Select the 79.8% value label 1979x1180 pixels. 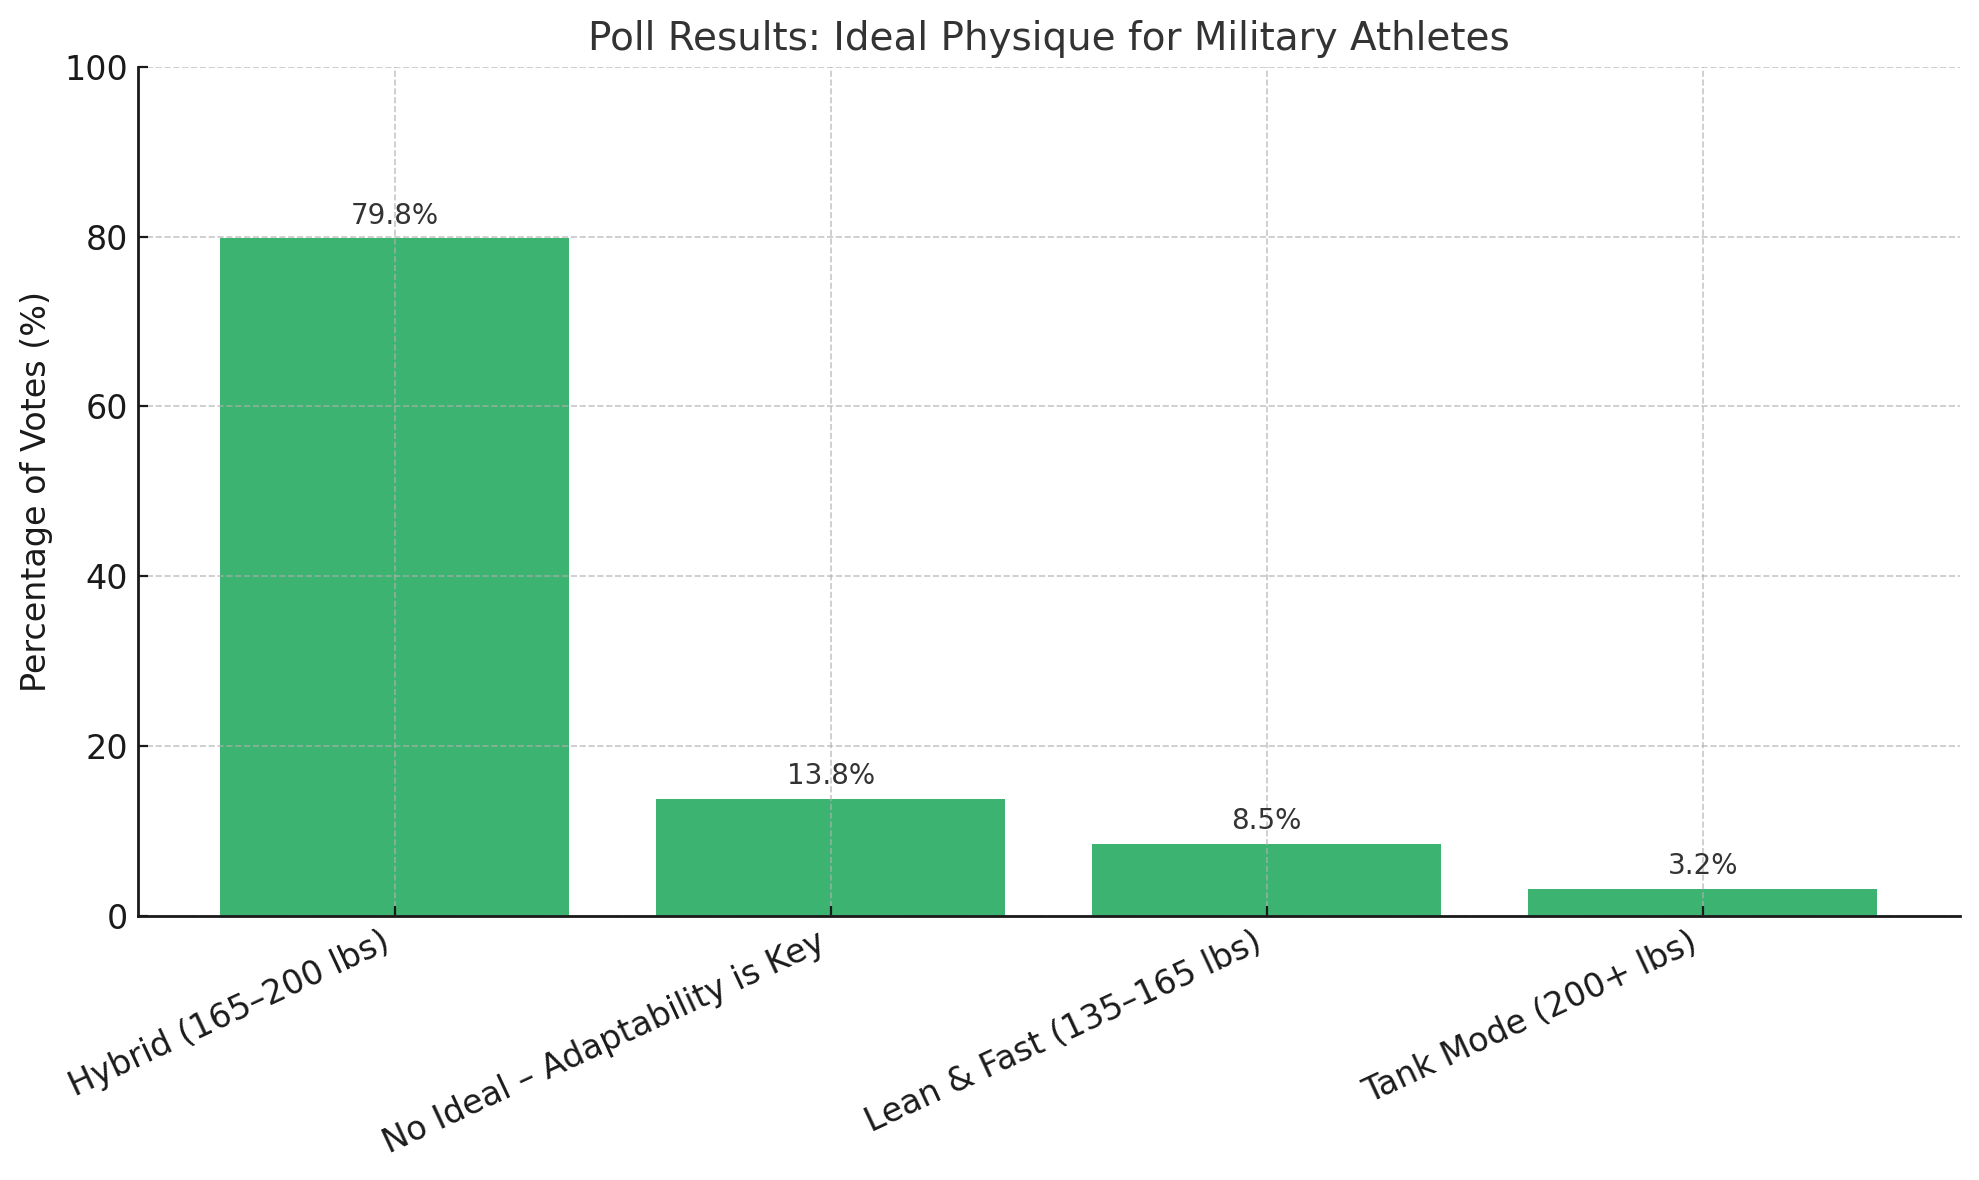394,215
